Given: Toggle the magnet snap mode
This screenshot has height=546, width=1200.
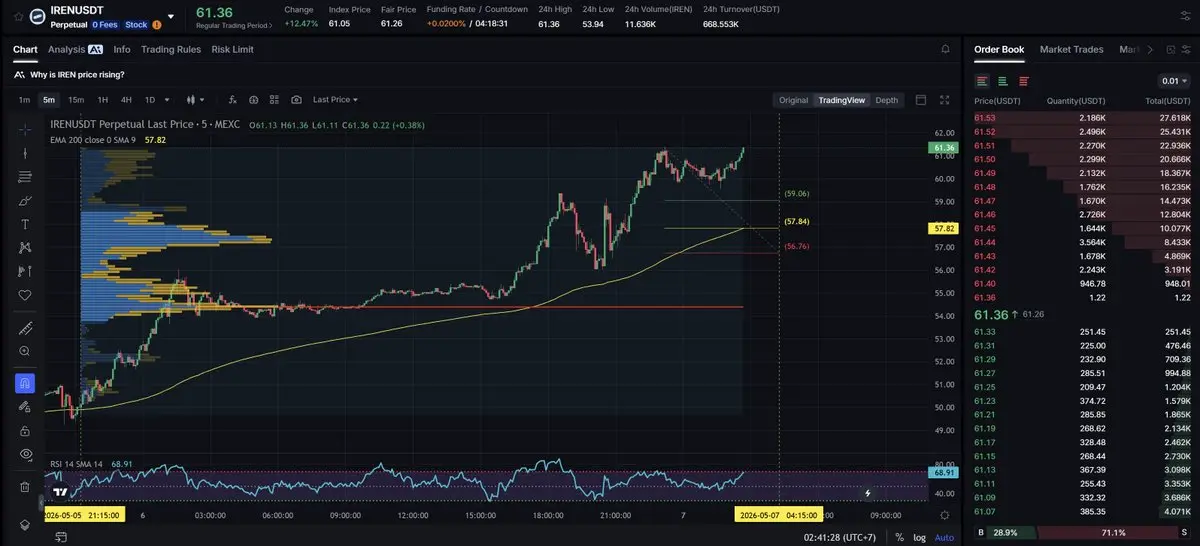Looking at the screenshot, I should click(x=25, y=383).
